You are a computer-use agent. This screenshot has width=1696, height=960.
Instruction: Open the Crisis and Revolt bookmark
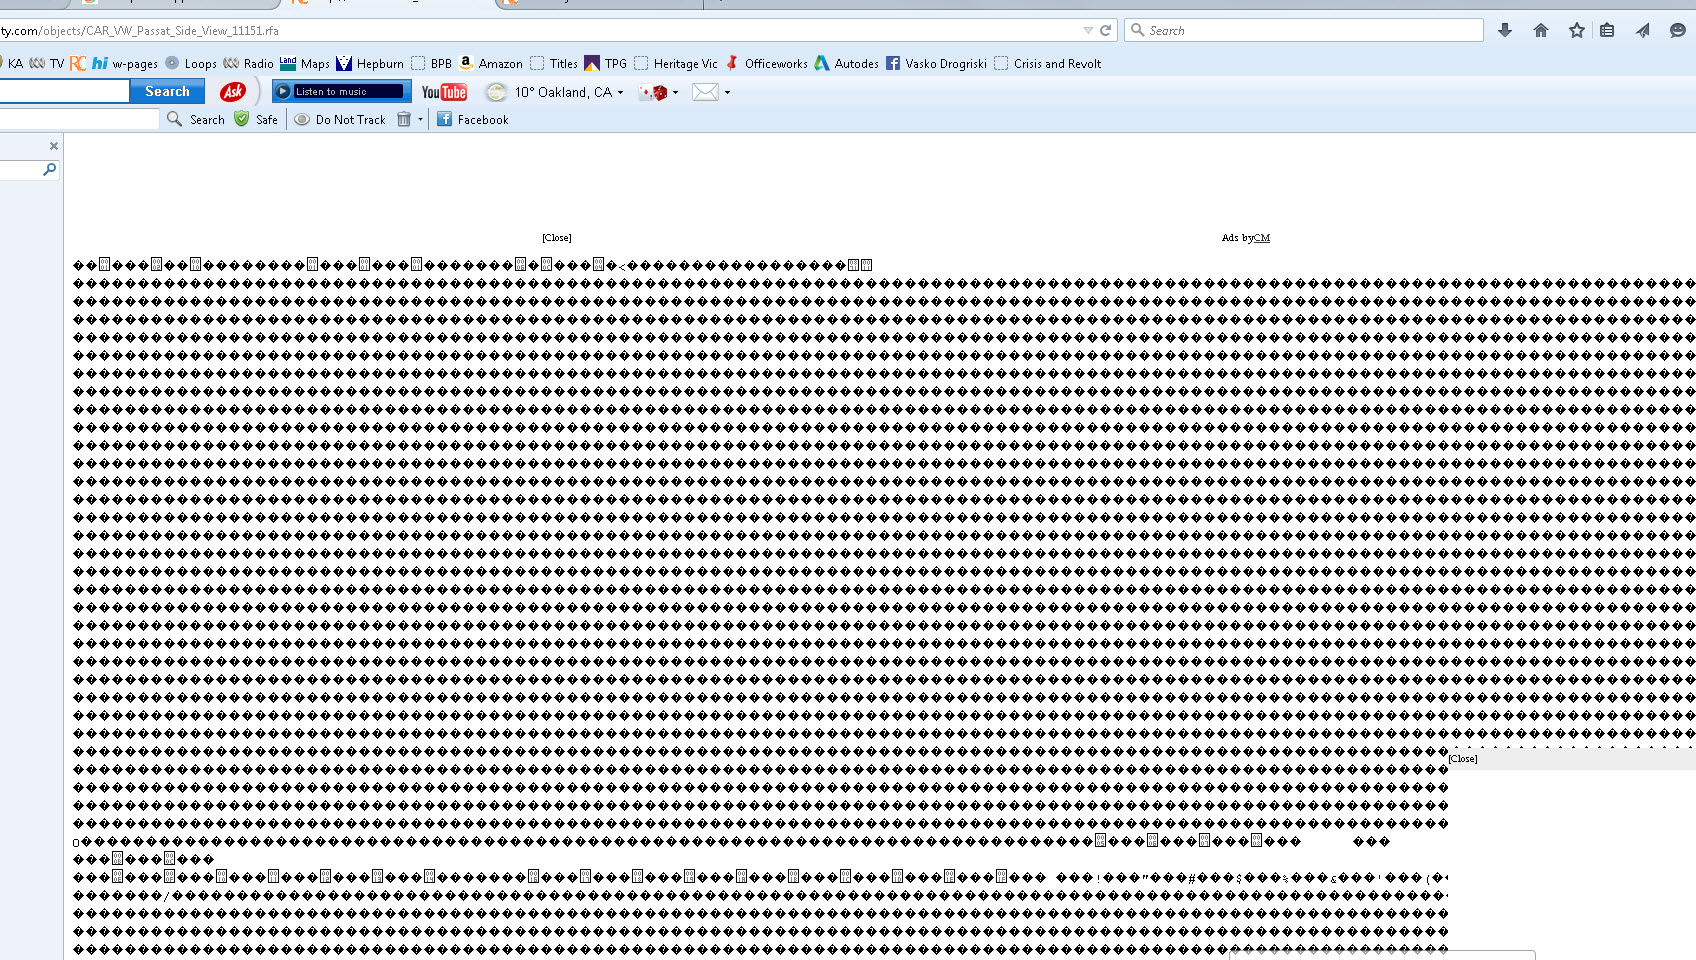tap(1048, 63)
